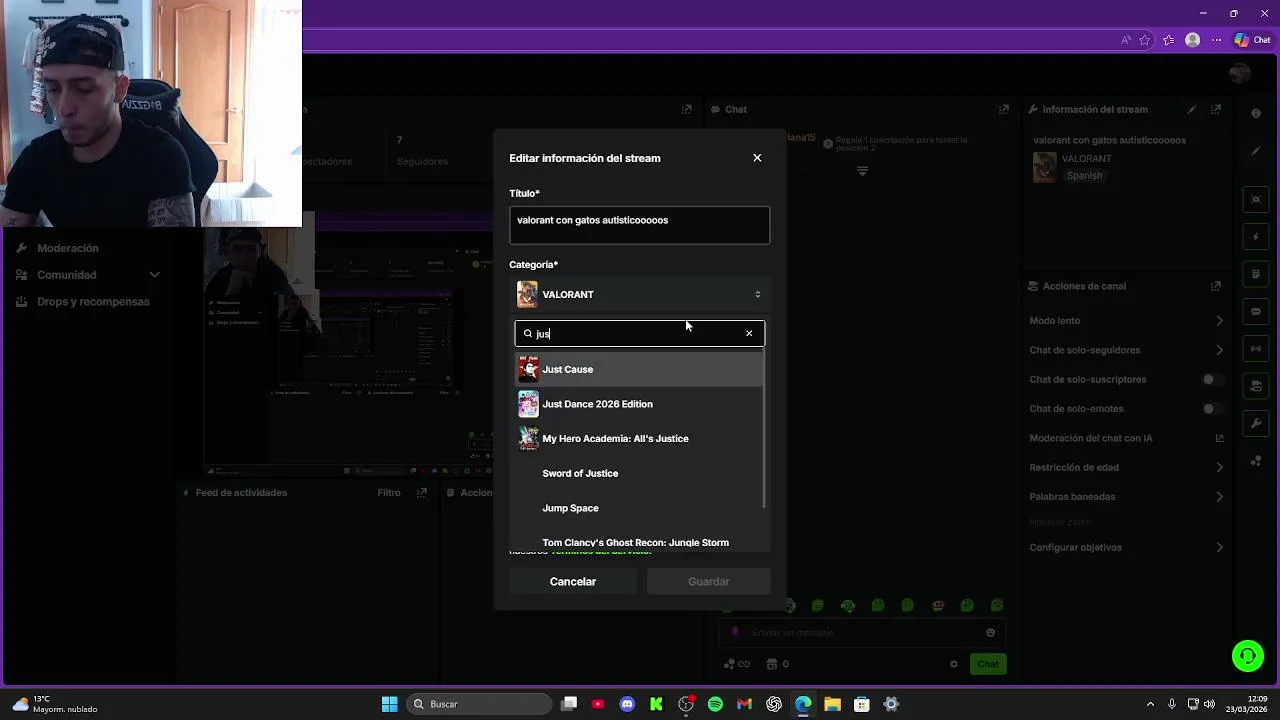This screenshot has height=720, width=1280.
Task: Open the emoji picker in chat
Action: [991, 632]
